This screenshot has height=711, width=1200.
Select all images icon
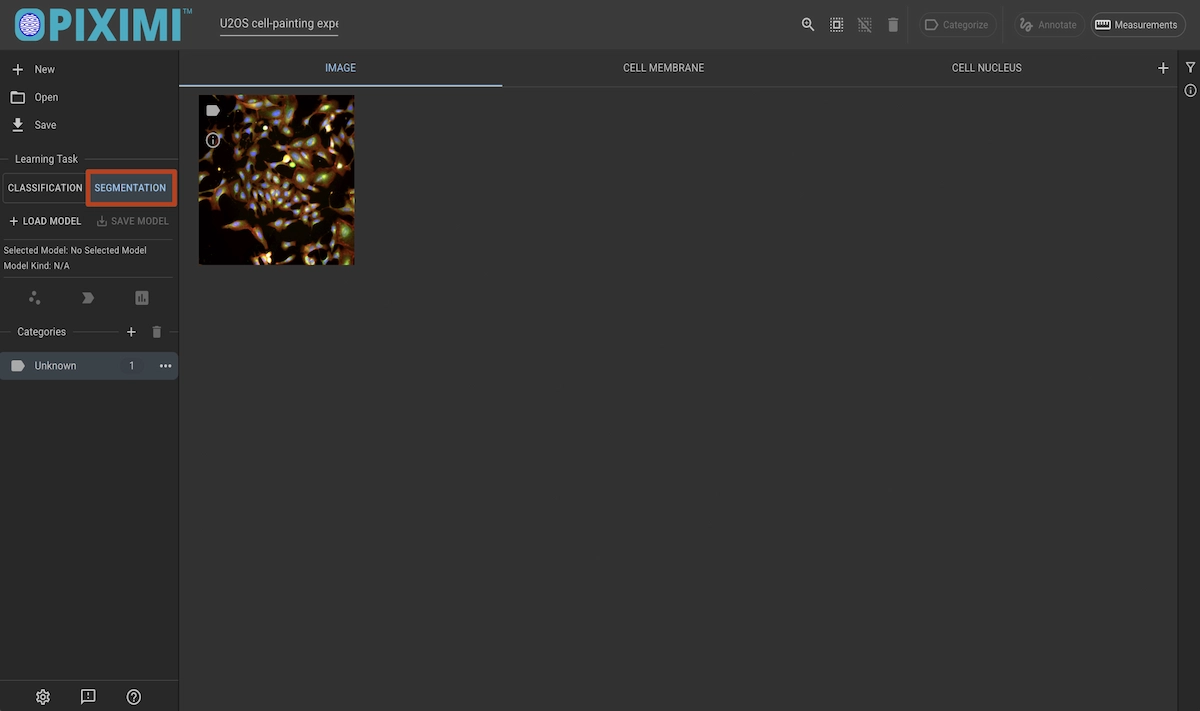click(836, 25)
